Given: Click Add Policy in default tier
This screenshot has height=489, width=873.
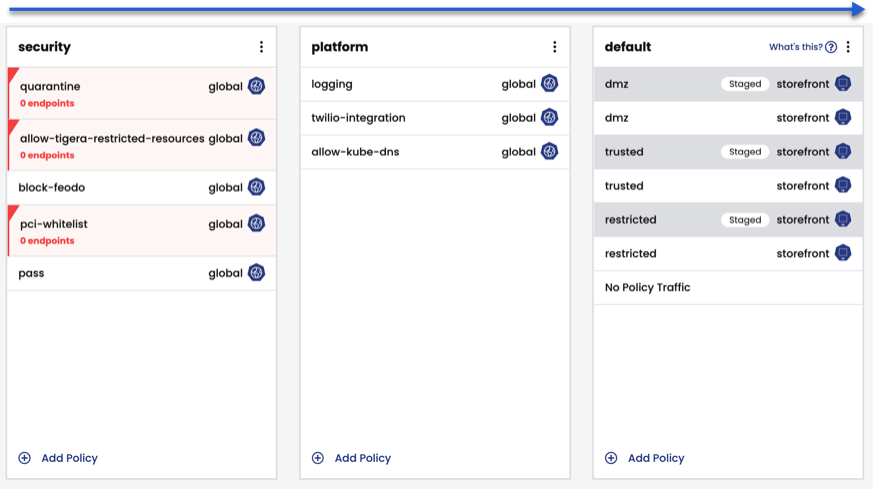Looking at the screenshot, I should pyautogui.click(x=655, y=458).
